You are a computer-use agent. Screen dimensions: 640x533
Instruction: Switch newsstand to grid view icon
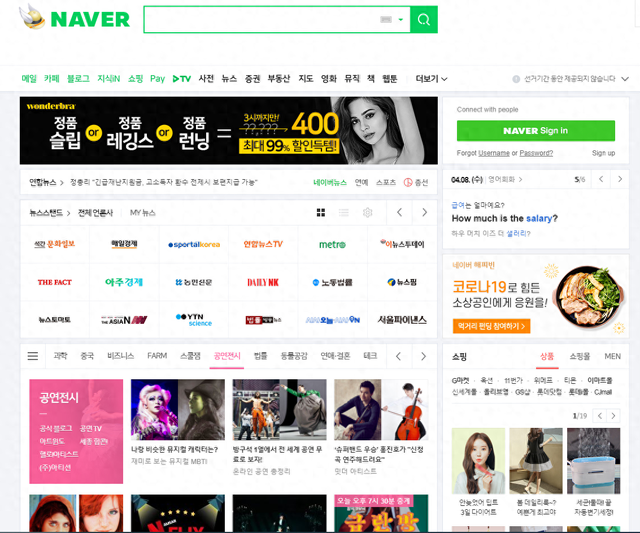pos(321,212)
